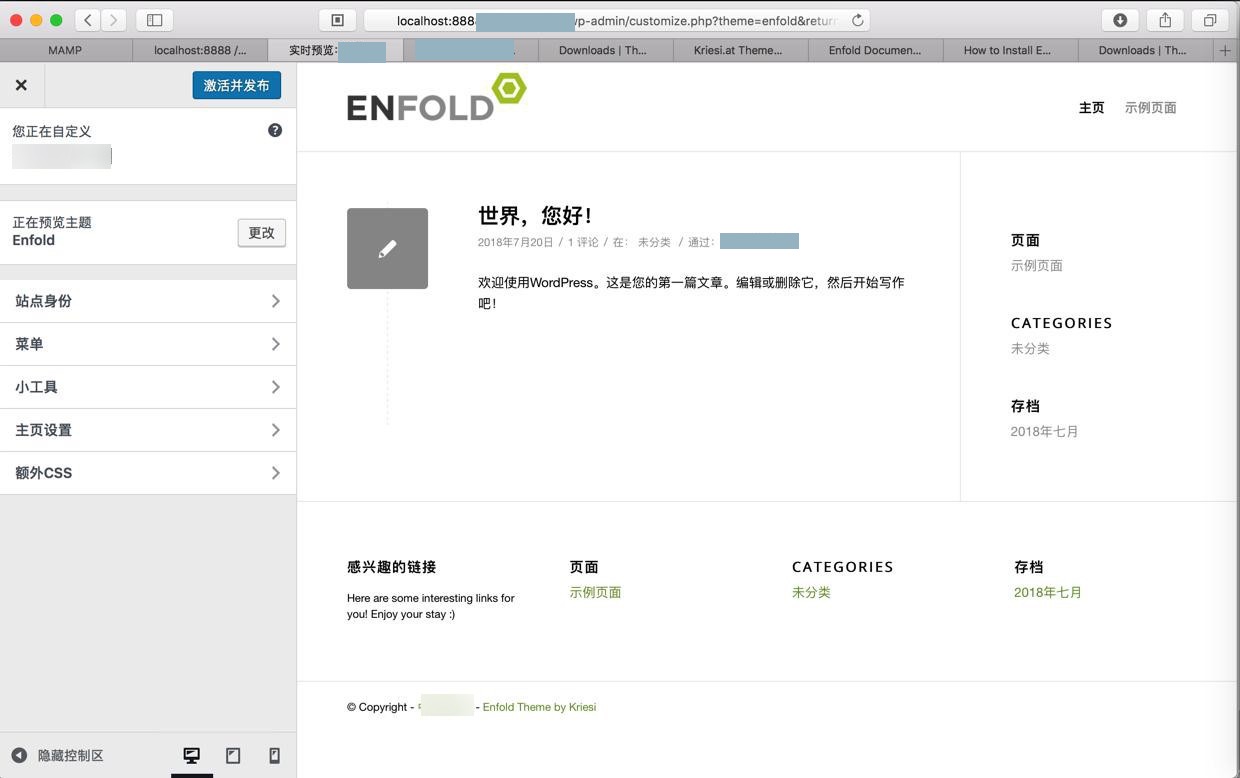Expand the 菜单 section
The width and height of the screenshot is (1240, 778).
[x=148, y=344]
